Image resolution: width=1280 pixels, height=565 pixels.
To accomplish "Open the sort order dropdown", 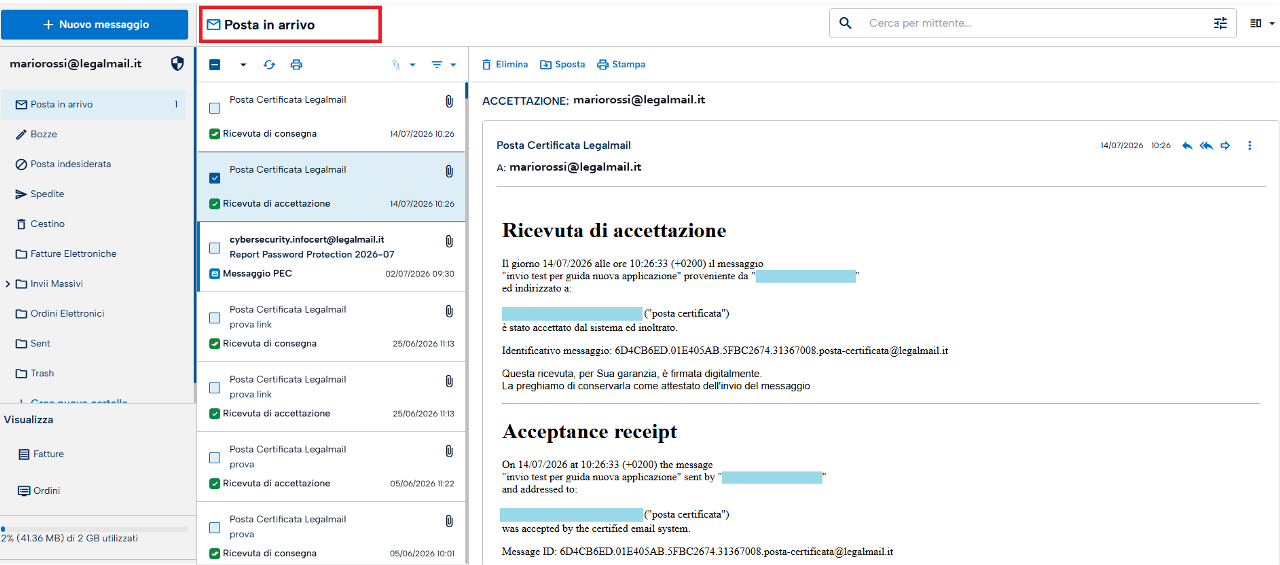I will click(x=404, y=65).
